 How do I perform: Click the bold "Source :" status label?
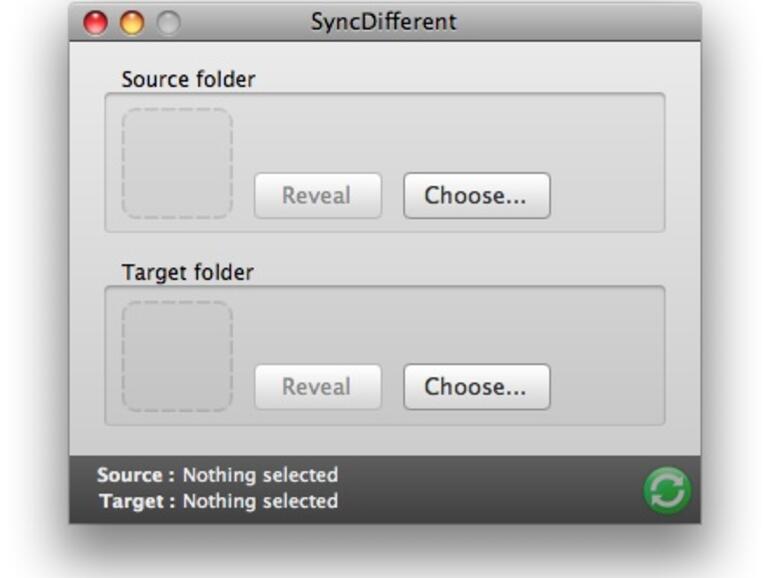click(136, 475)
